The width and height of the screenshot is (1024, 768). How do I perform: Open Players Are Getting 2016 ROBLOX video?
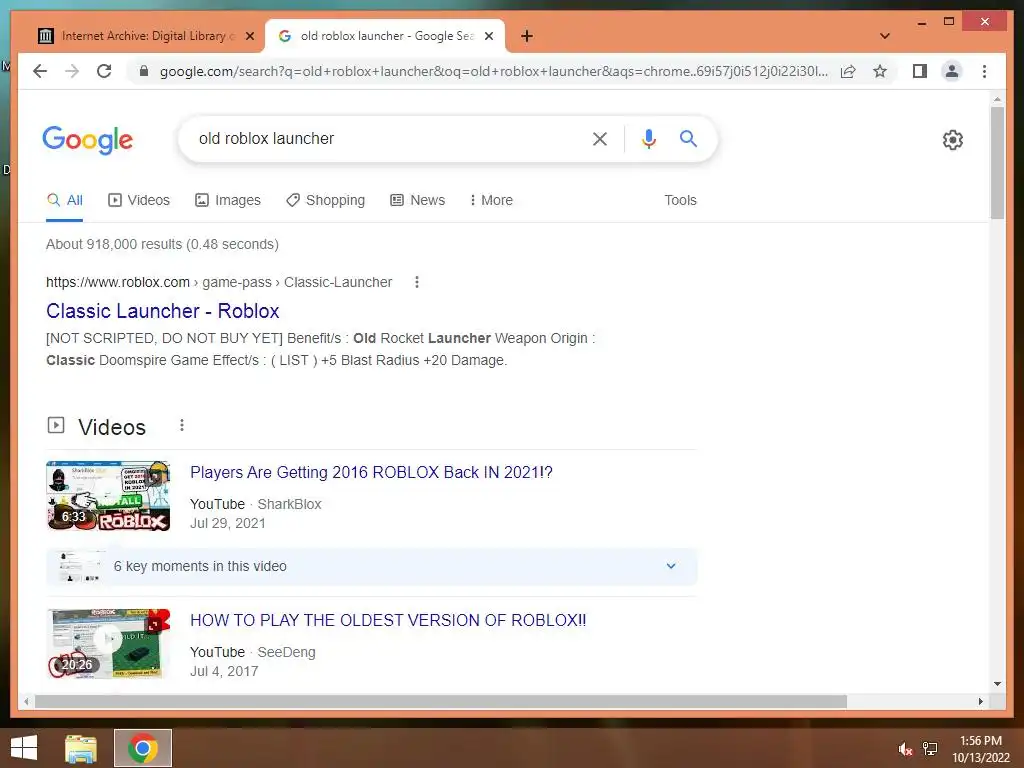372,472
